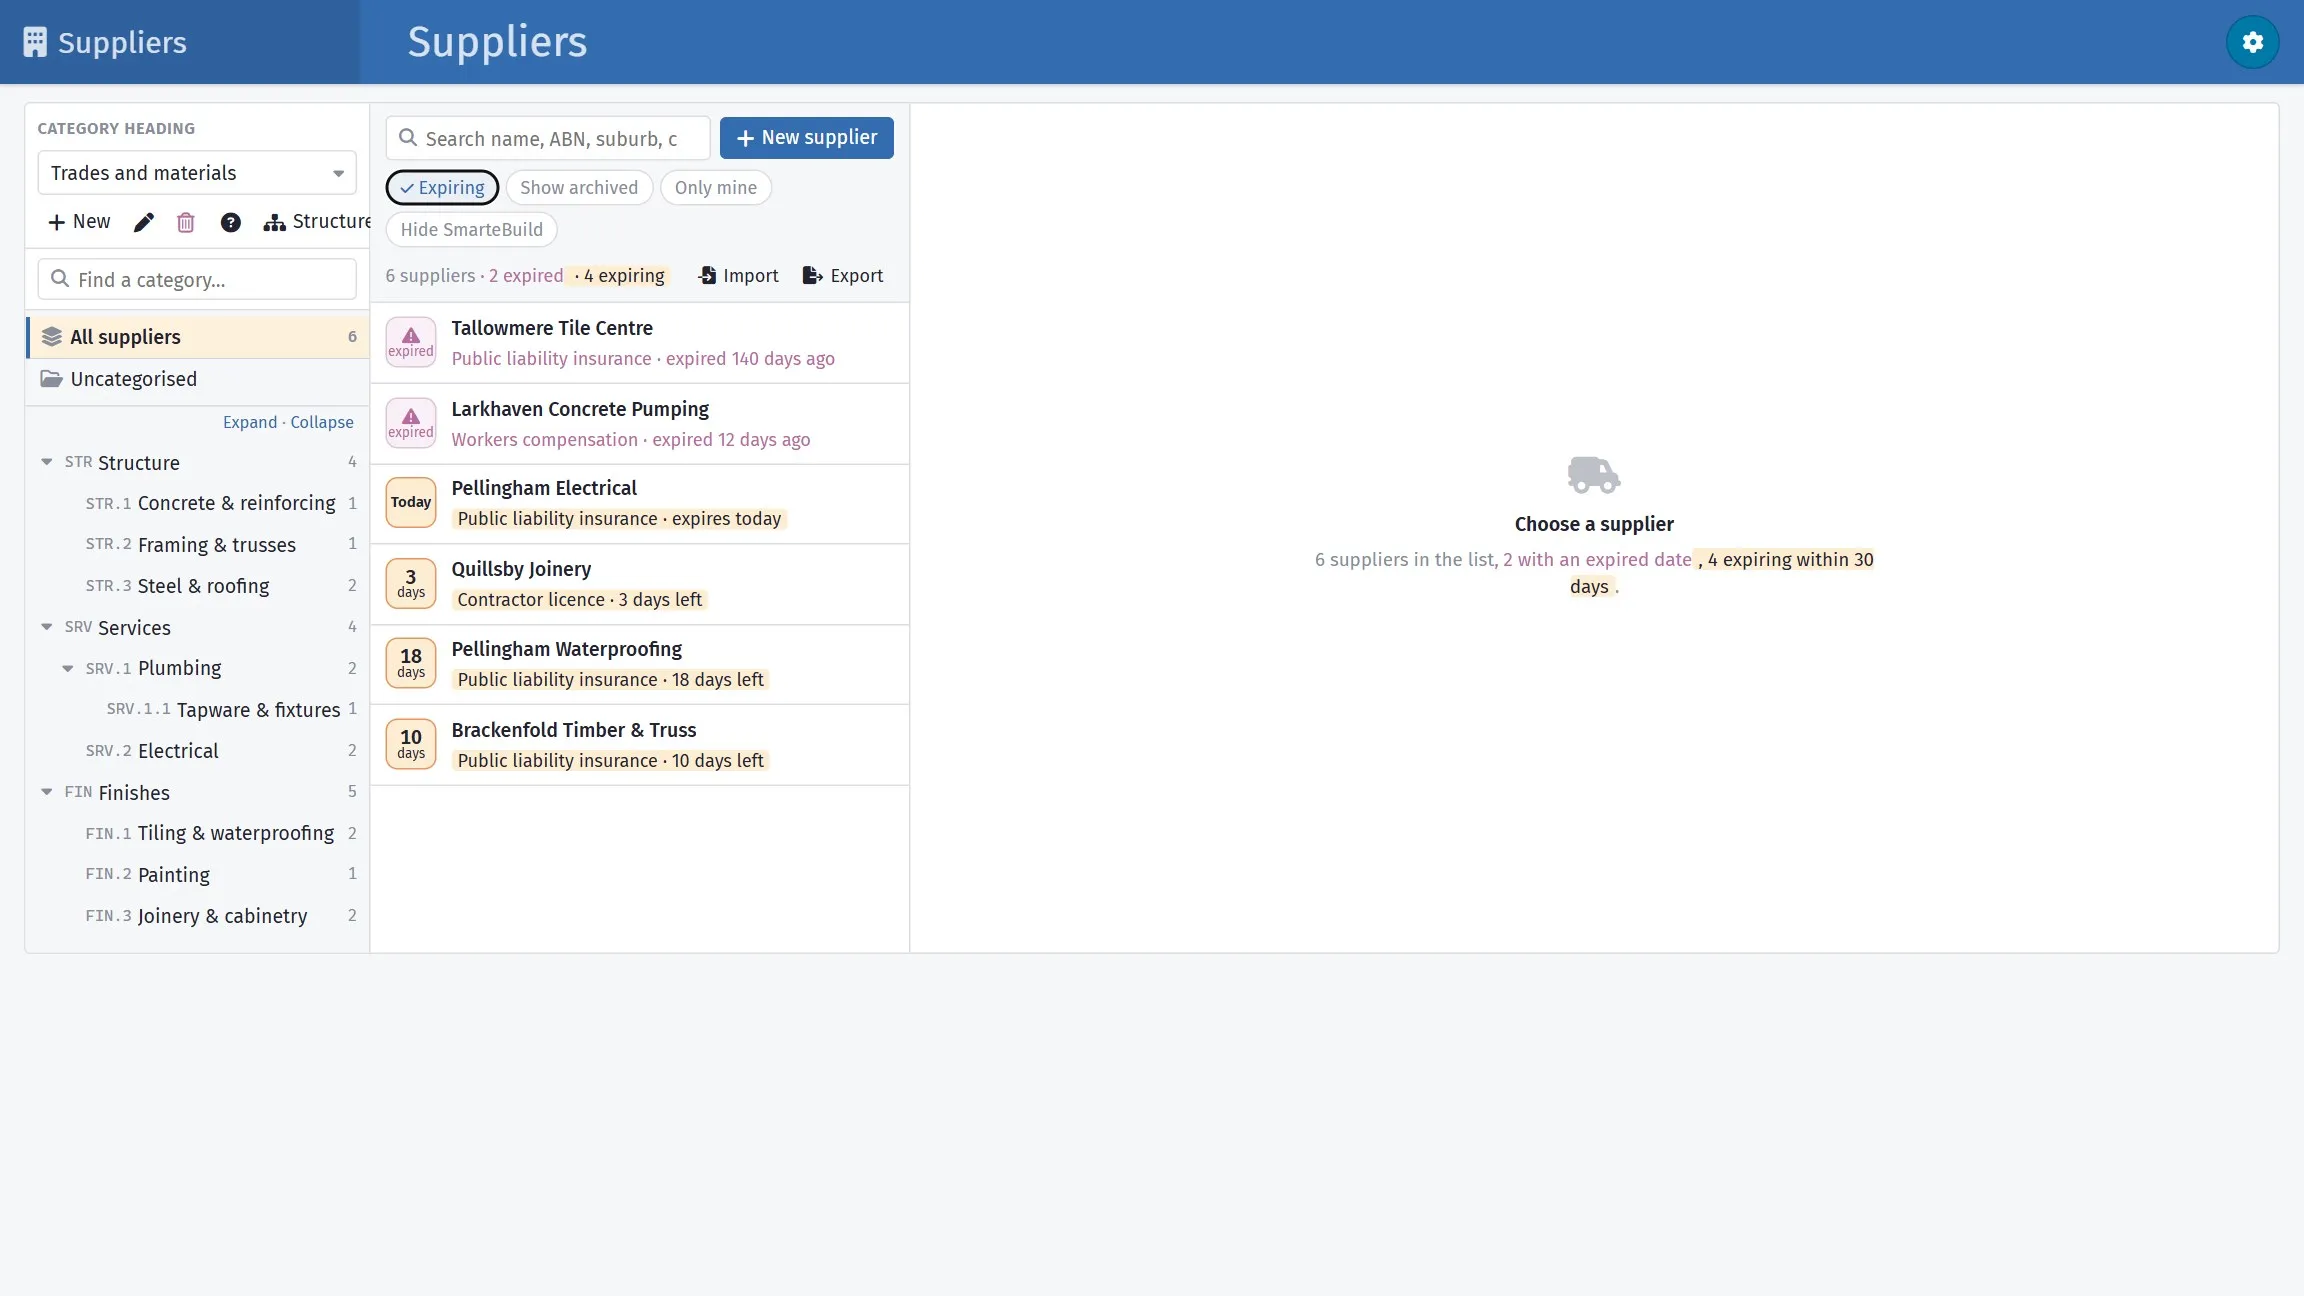Edit category with the pencil icon
The width and height of the screenshot is (2304, 1296).
144,222
